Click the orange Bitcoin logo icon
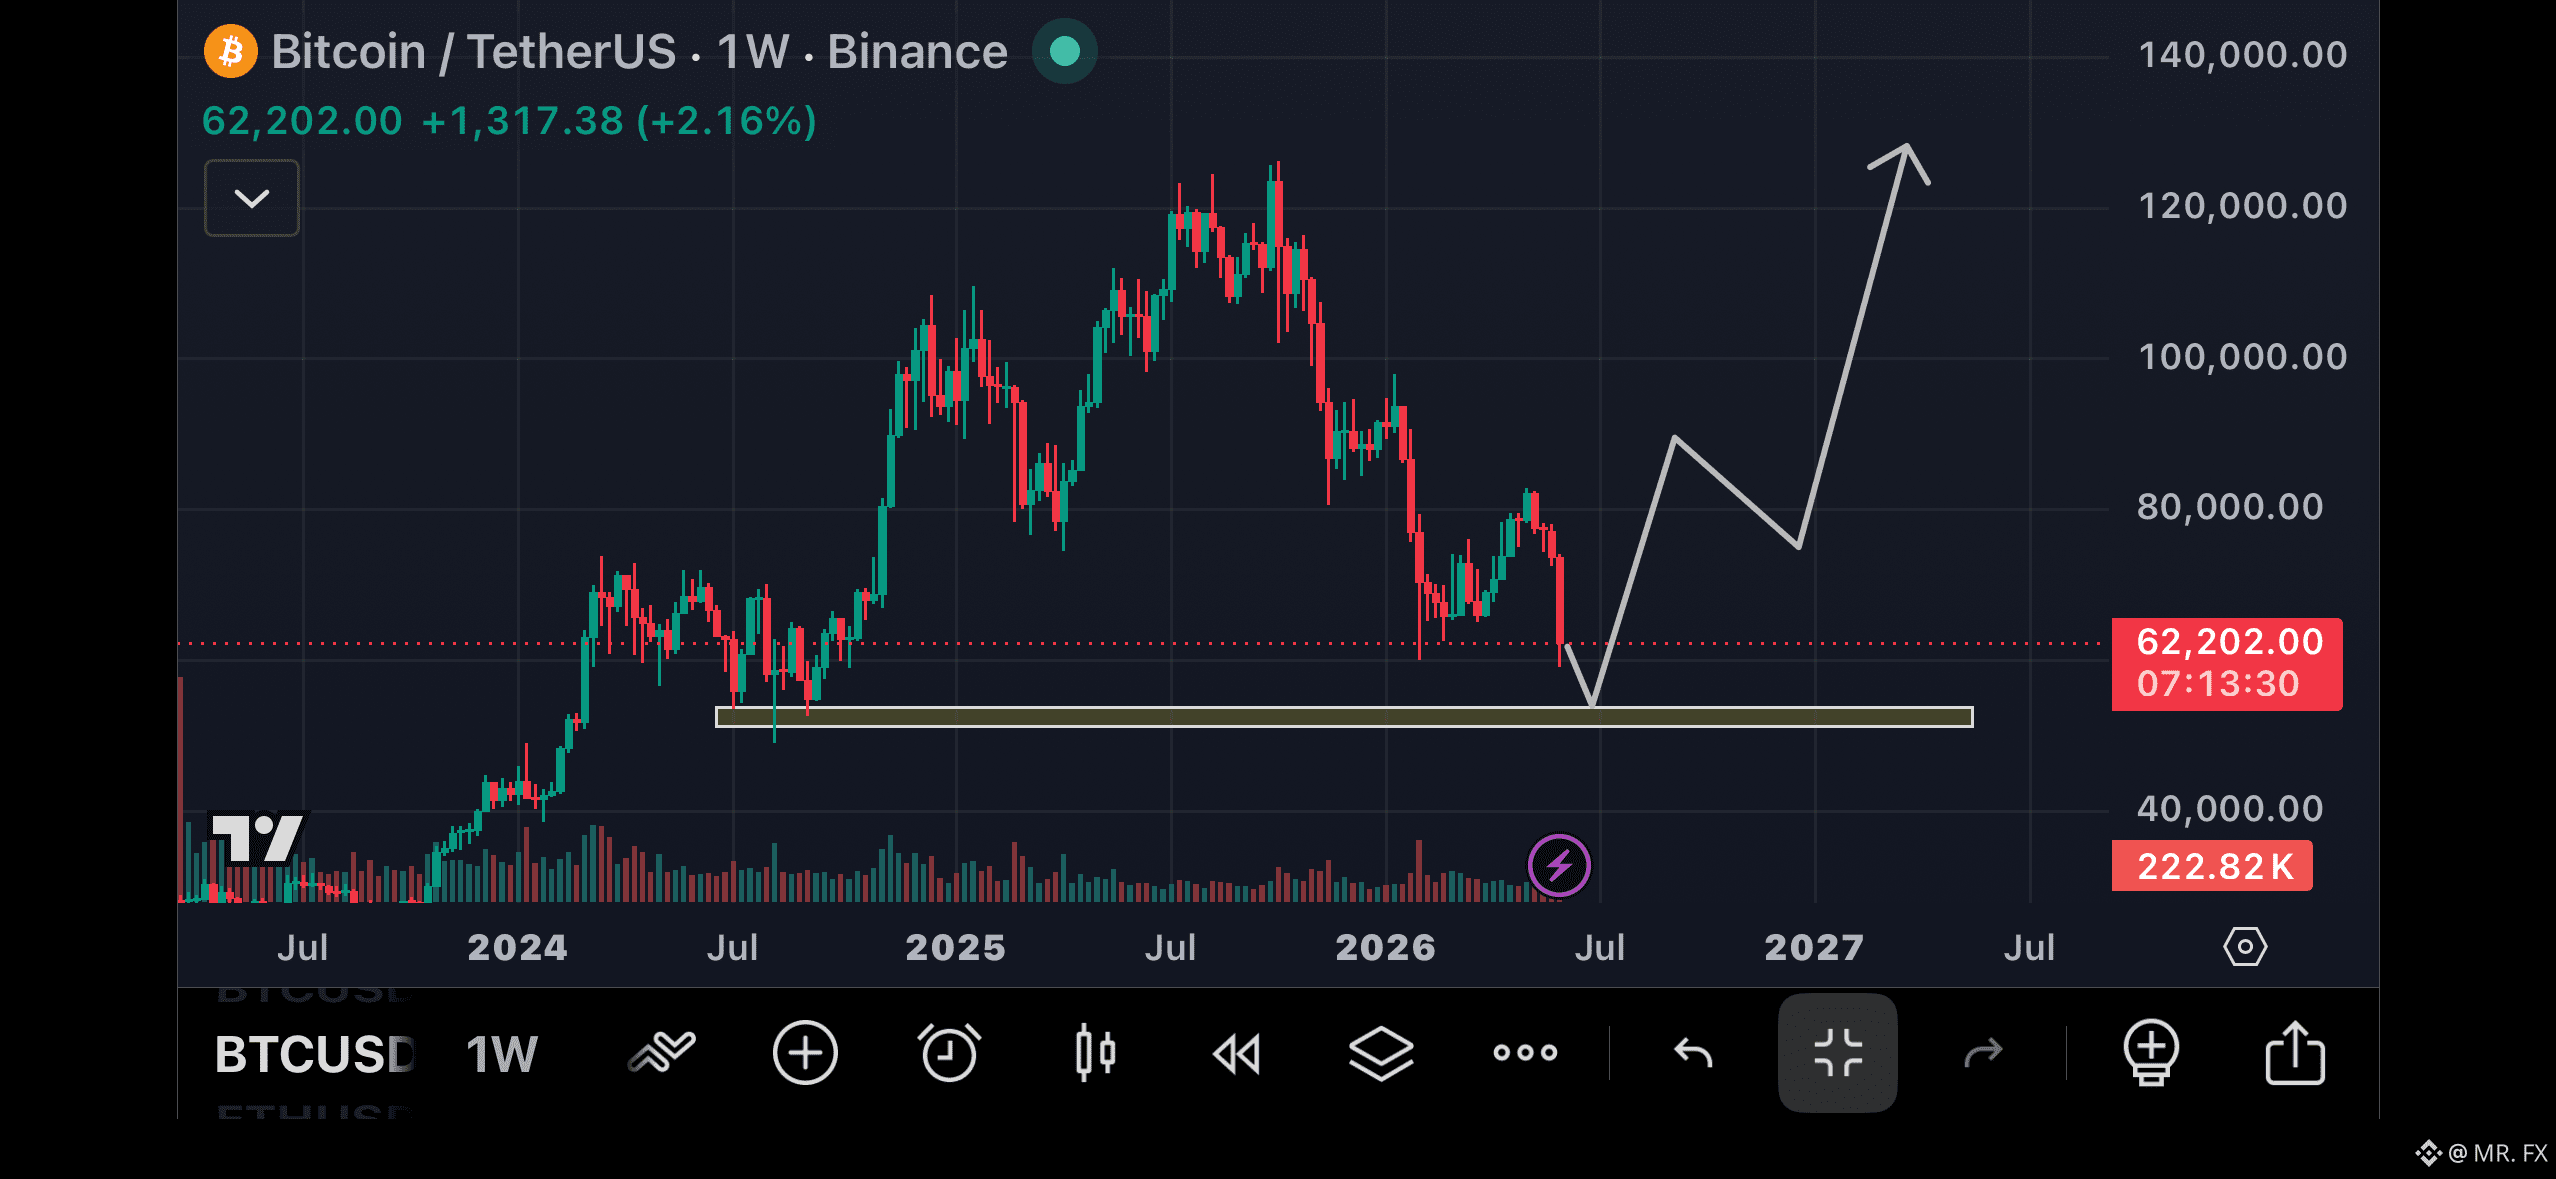The image size is (2556, 1179). click(x=231, y=52)
